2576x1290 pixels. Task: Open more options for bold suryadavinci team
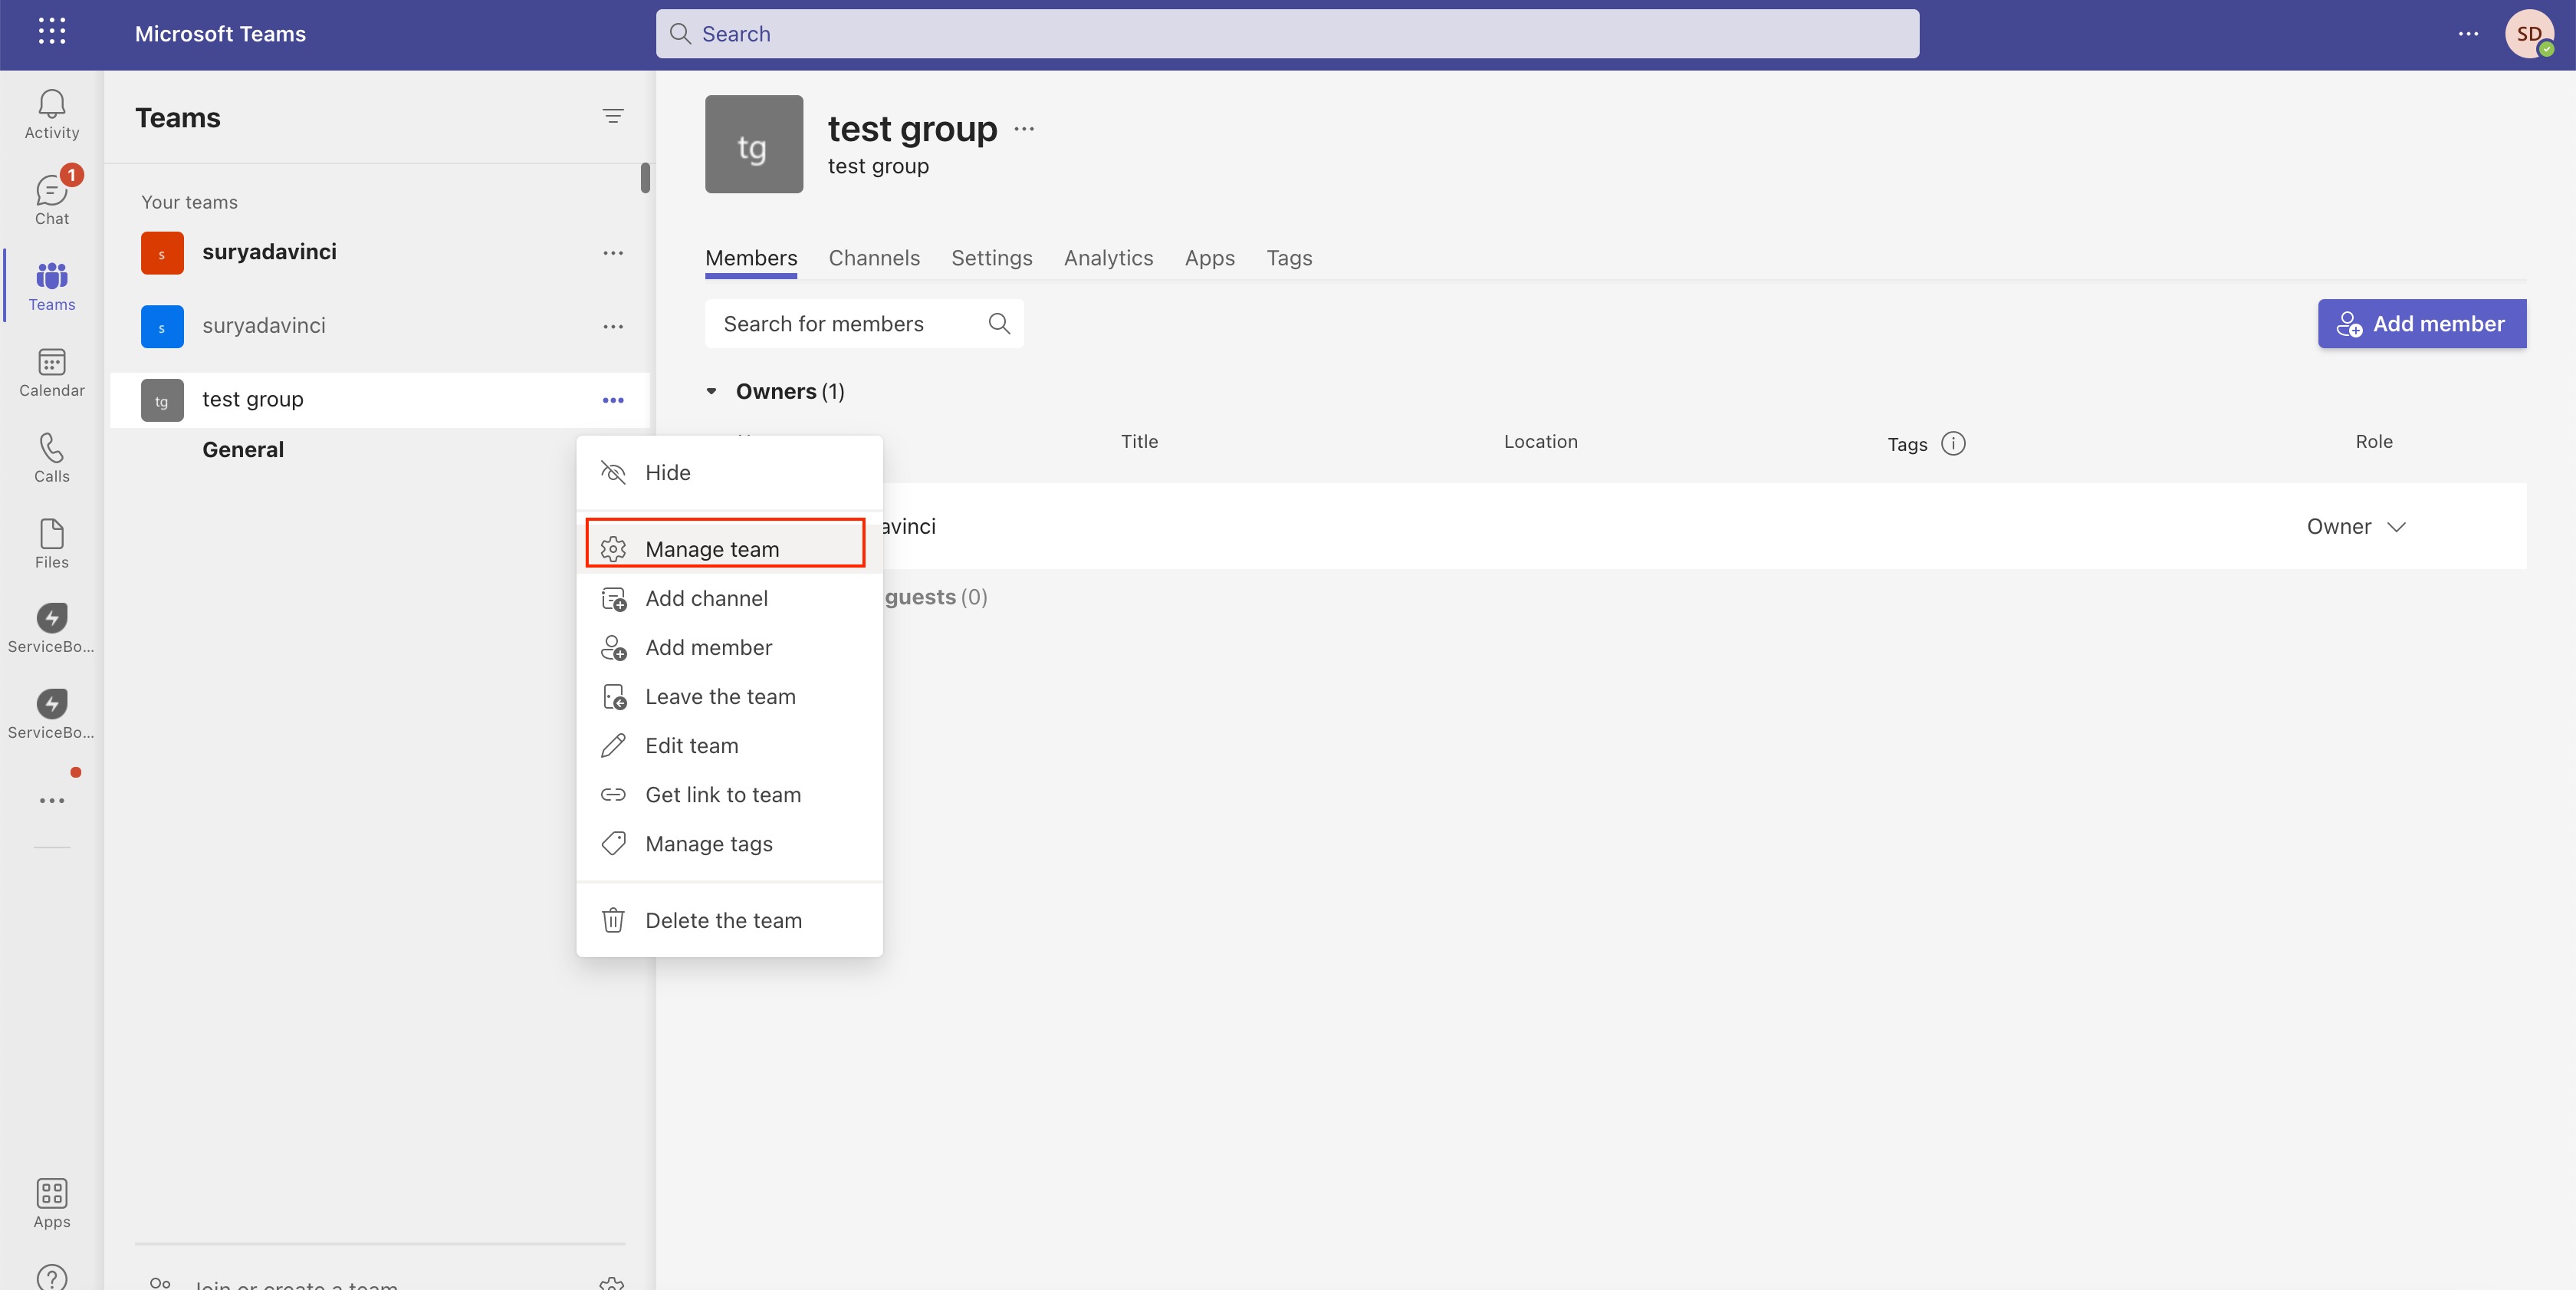pos(613,253)
